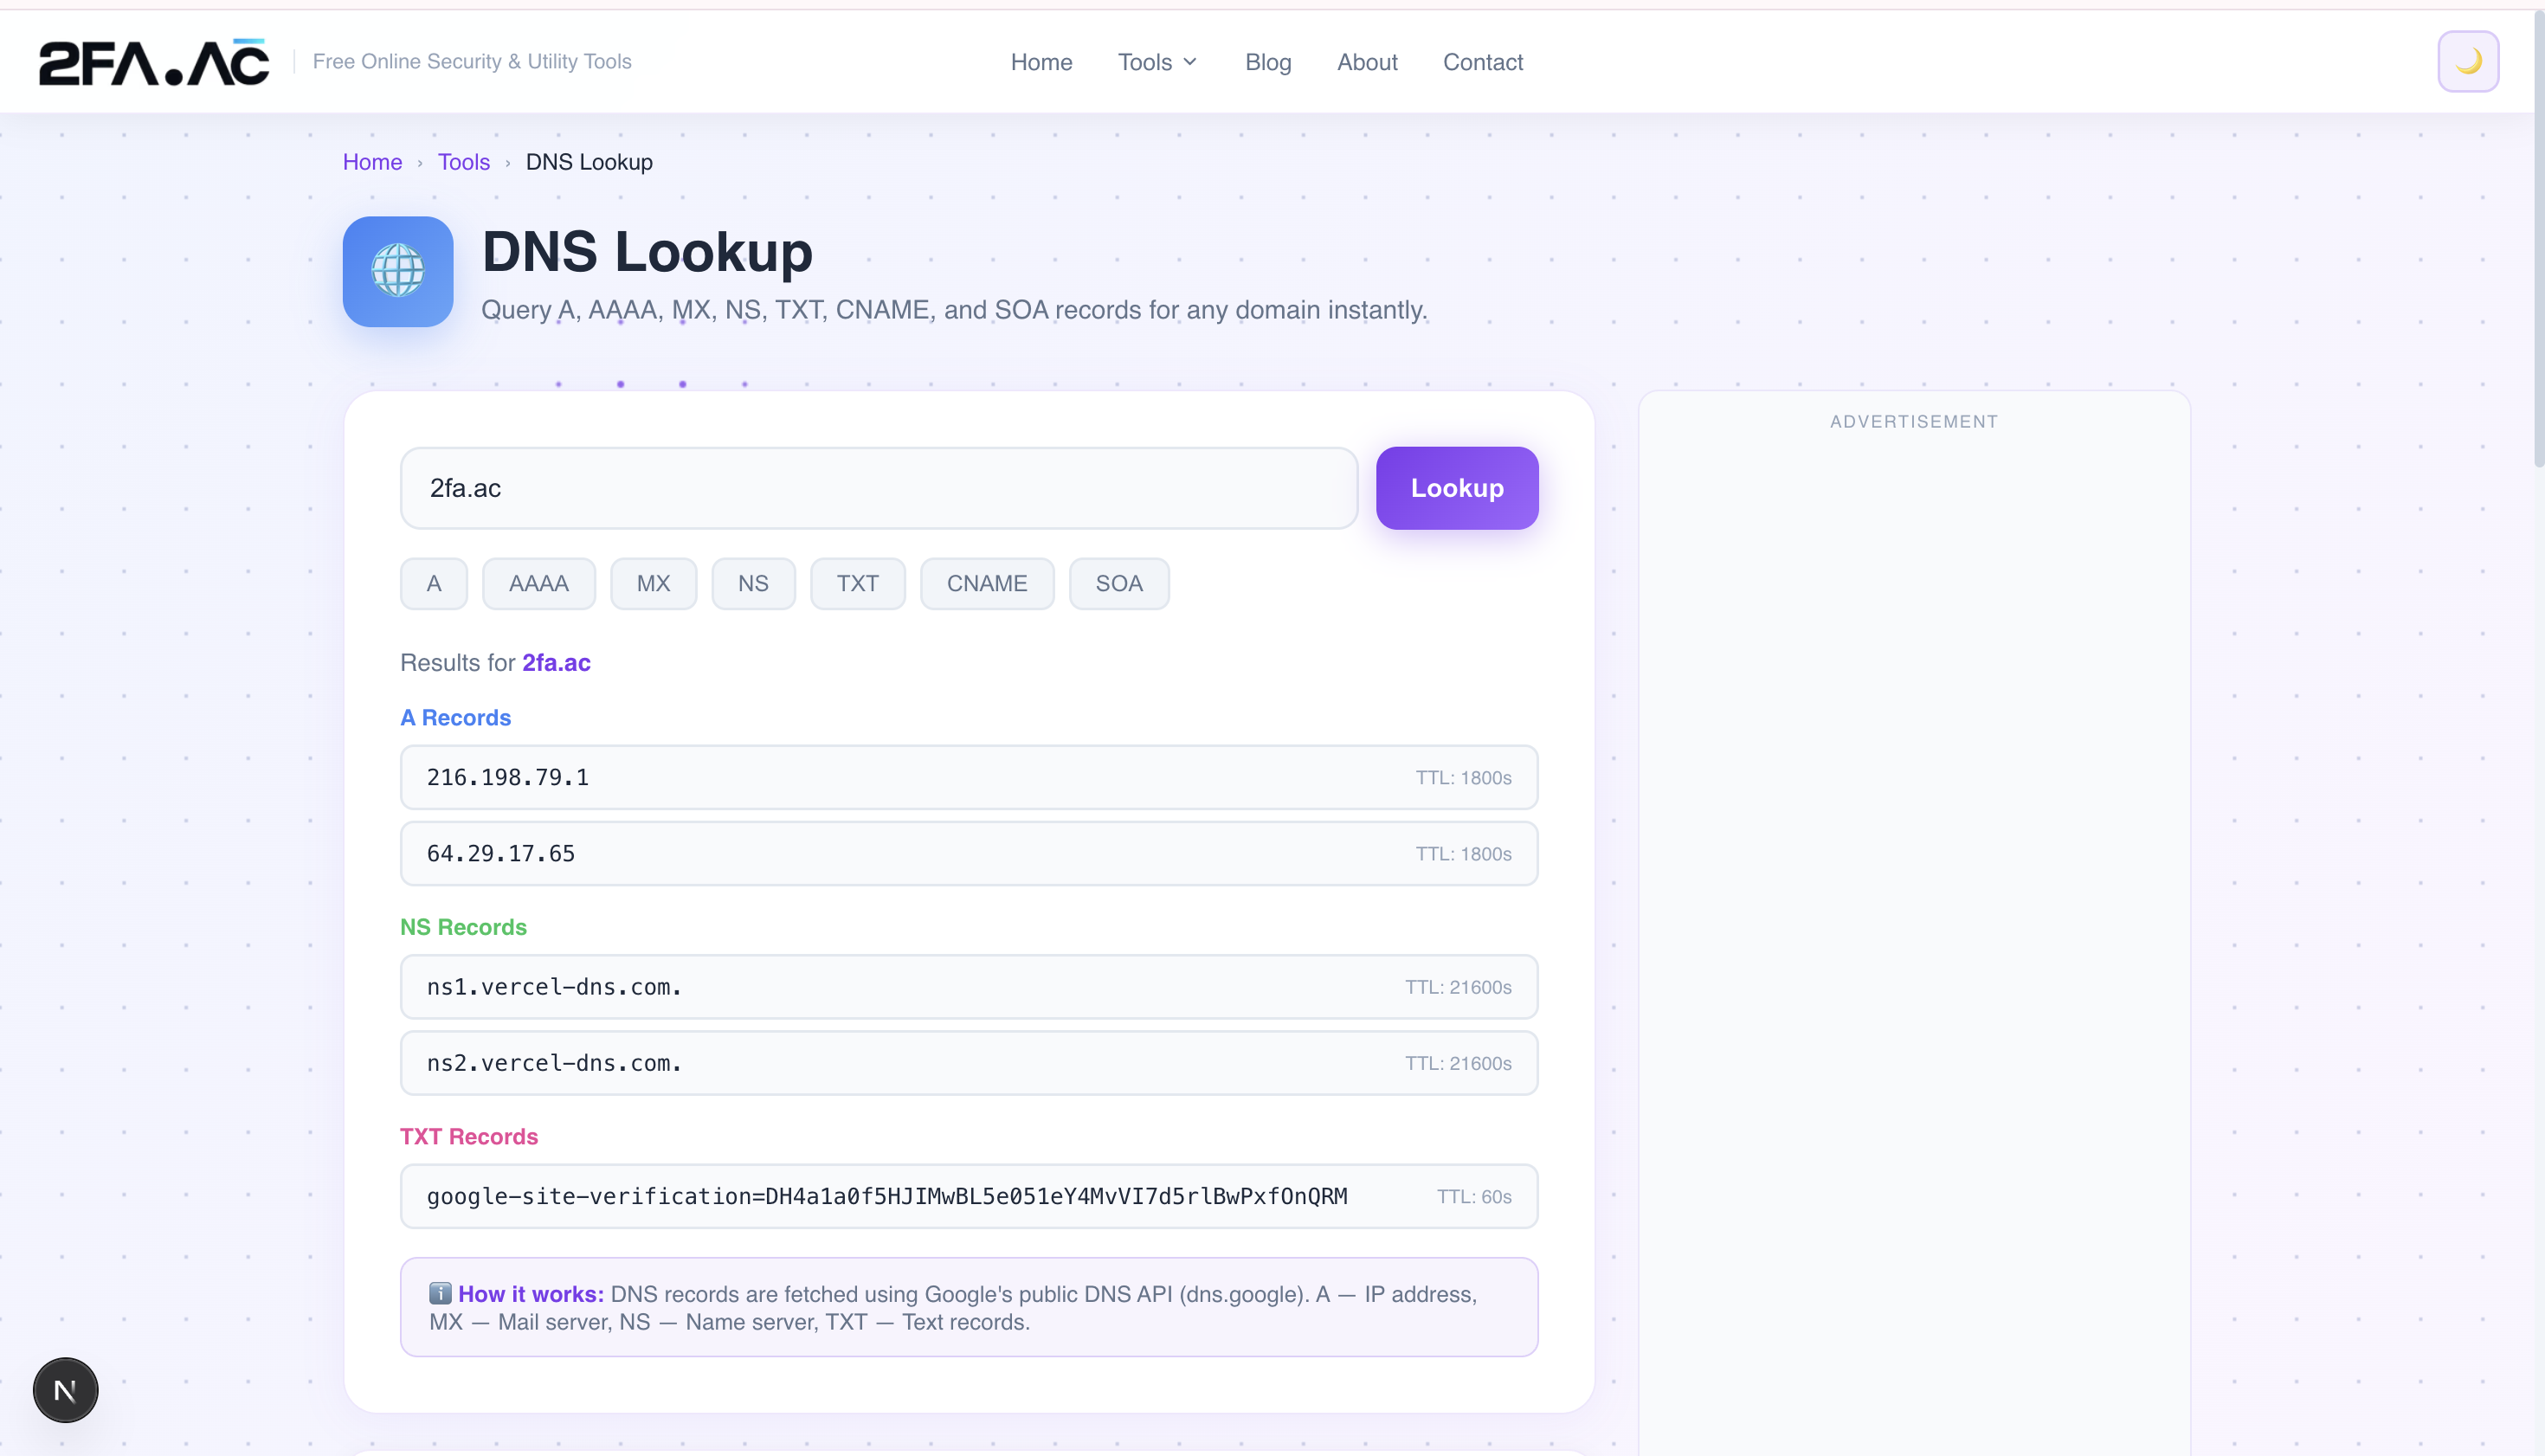Image resolution: width=2545 pixels, height=1456 pixels.
Task: Click the 2fa.ac name in Results for
Action: point(556,662)
